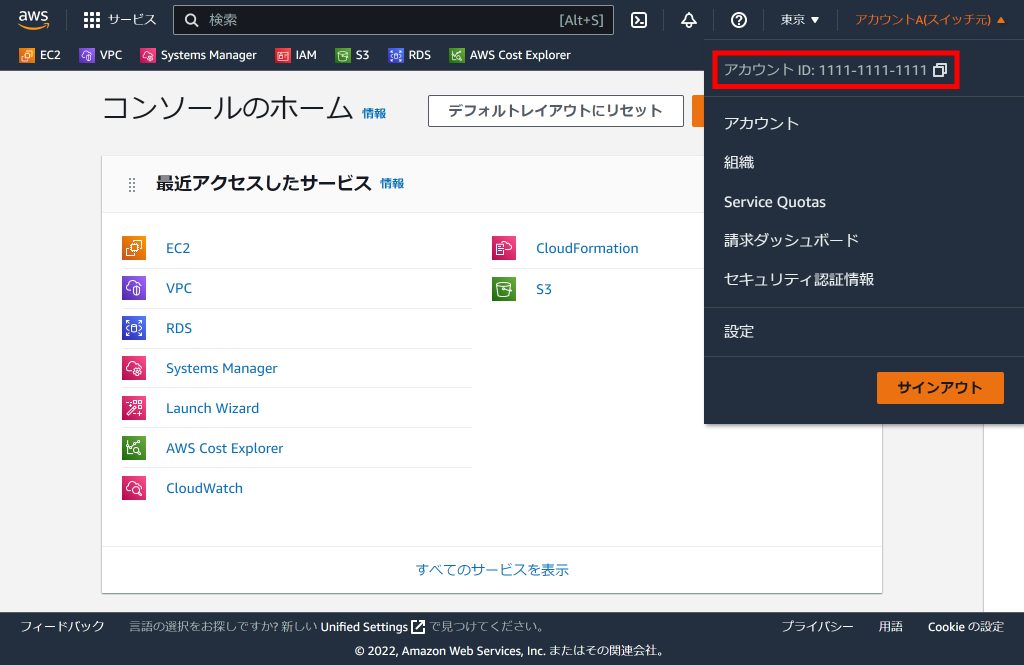Click CloudWatch icon in recently visited list

coord(134,488)
